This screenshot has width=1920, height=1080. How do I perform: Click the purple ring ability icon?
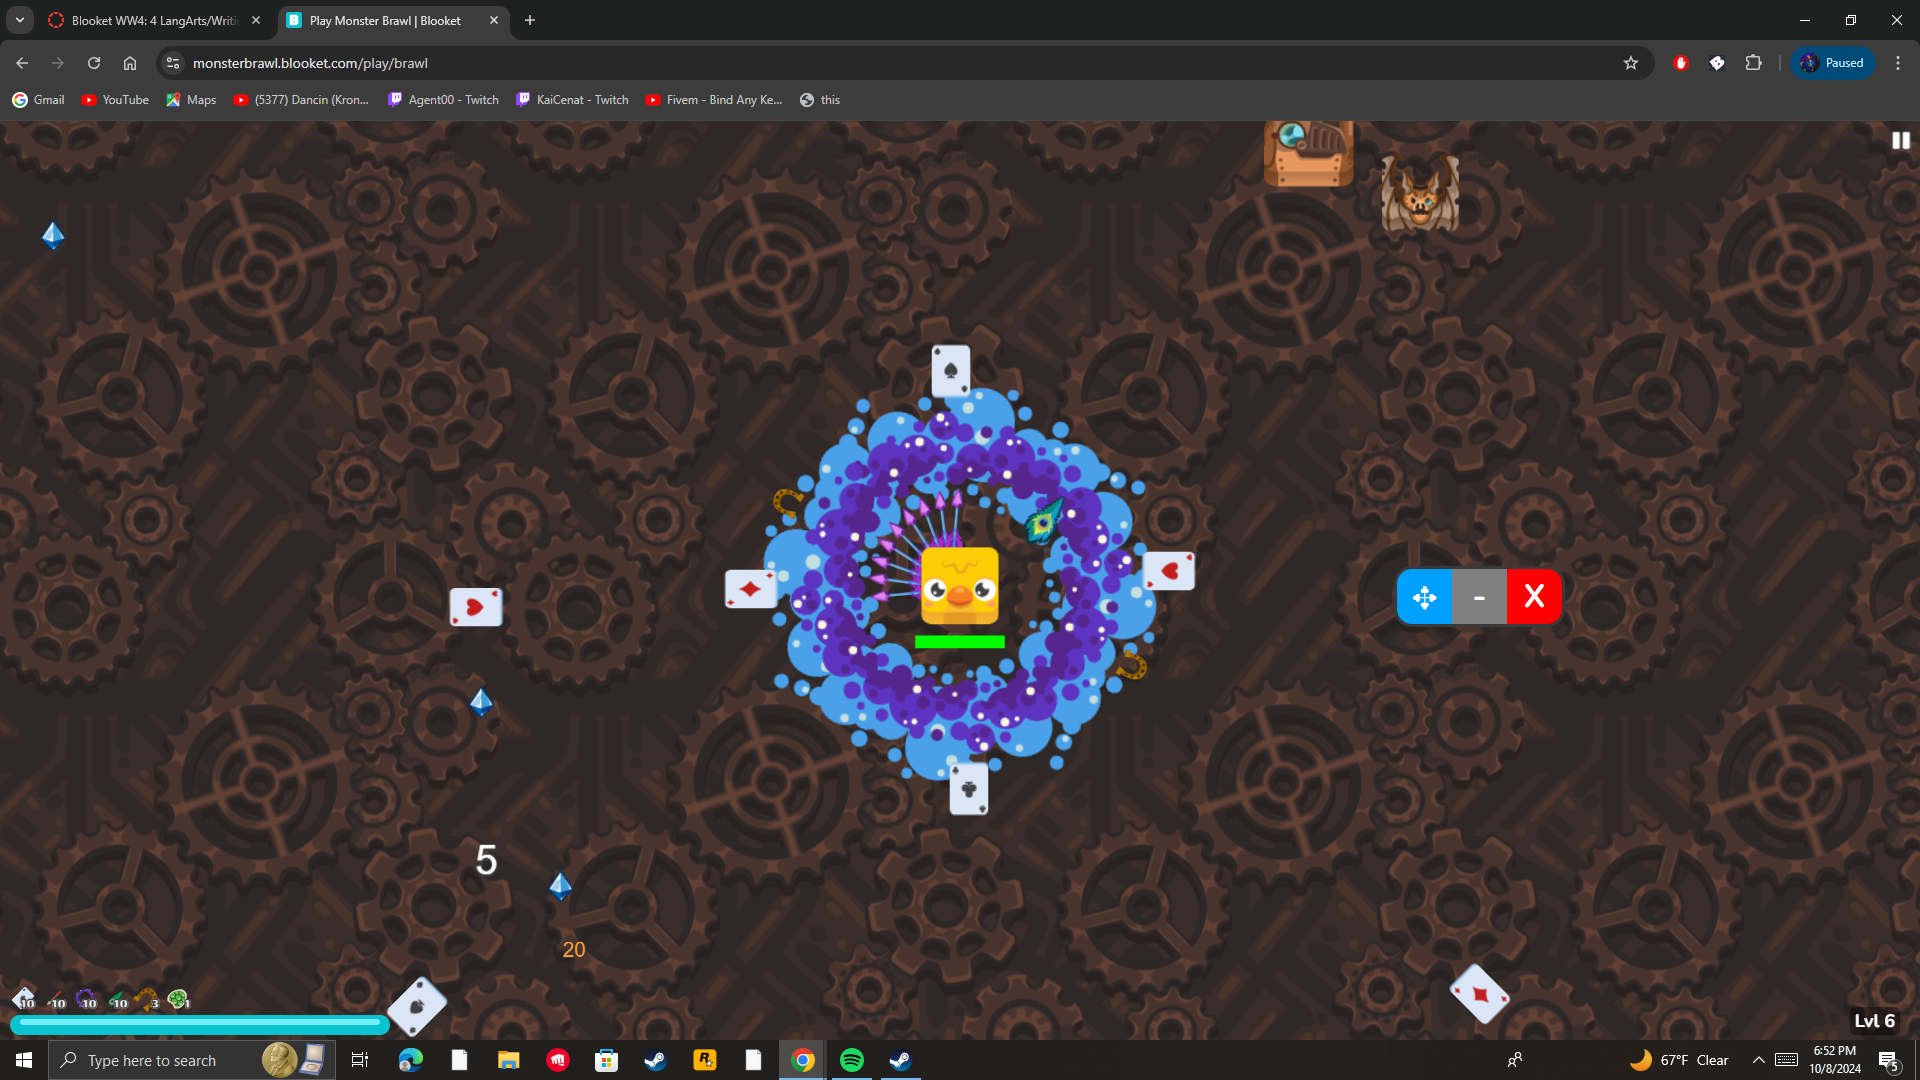click(85, 999)
